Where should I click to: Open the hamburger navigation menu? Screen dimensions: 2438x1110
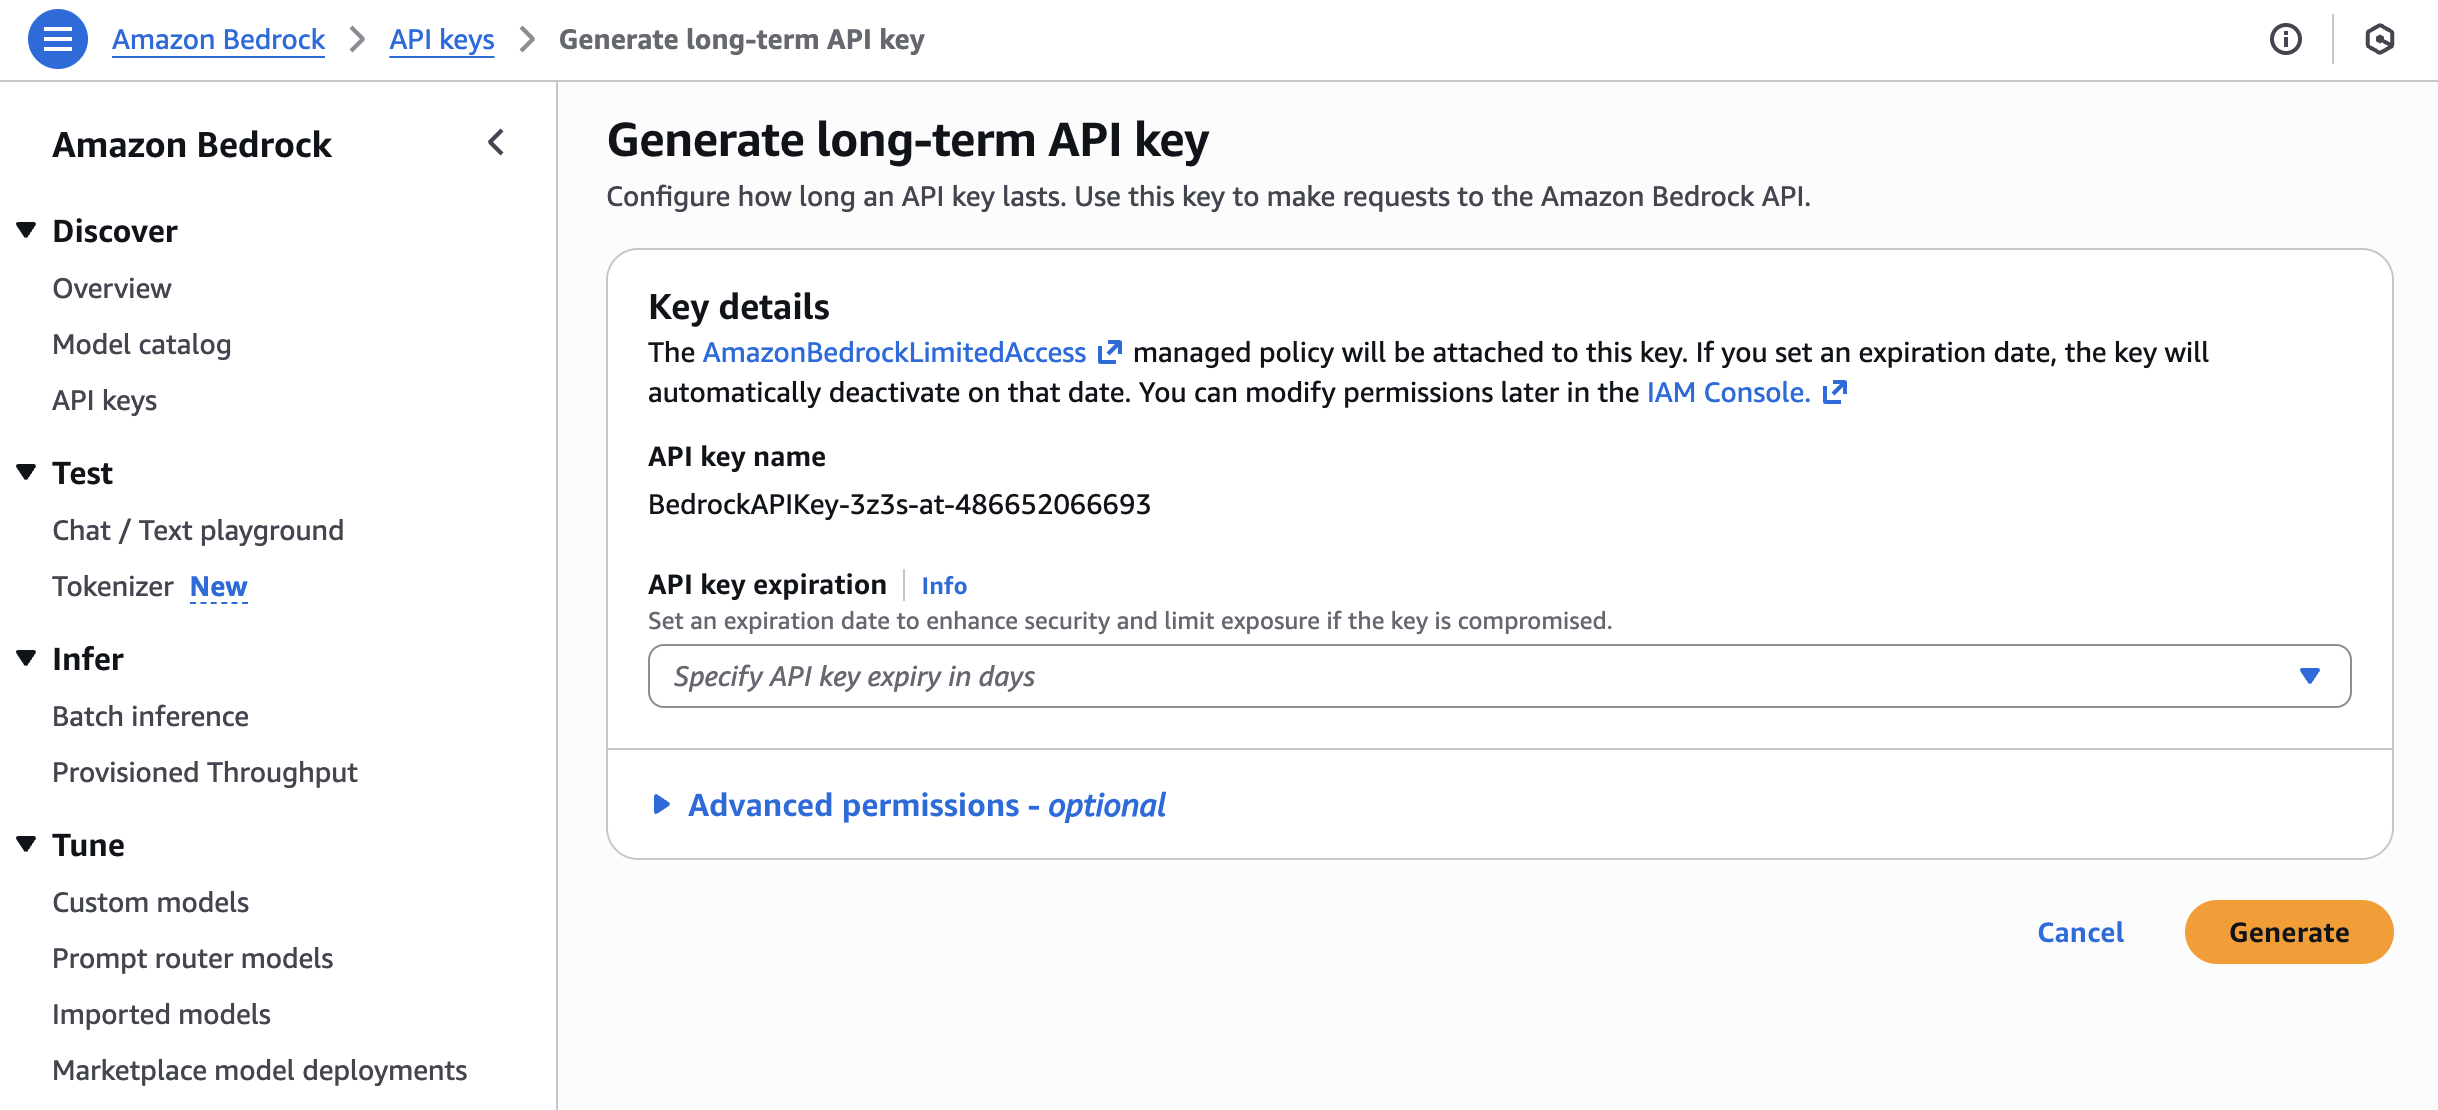tap(58, 40)
